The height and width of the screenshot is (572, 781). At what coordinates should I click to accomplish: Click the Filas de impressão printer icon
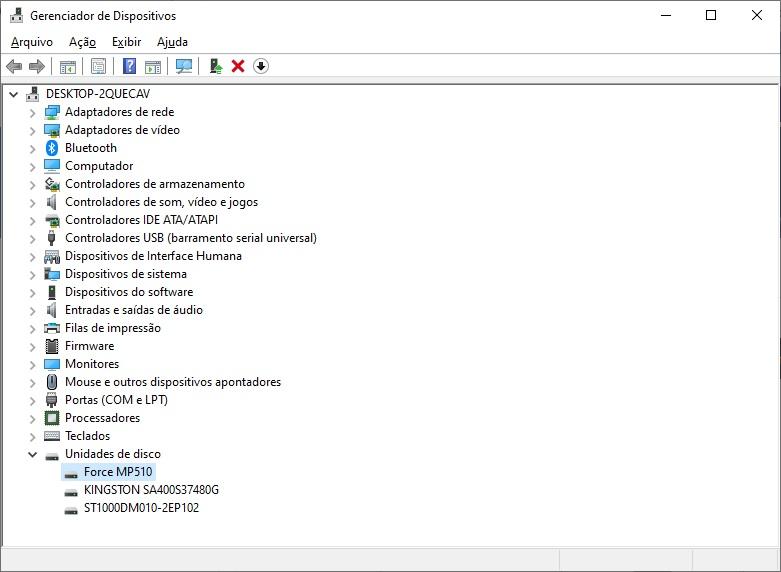(52, 328)
